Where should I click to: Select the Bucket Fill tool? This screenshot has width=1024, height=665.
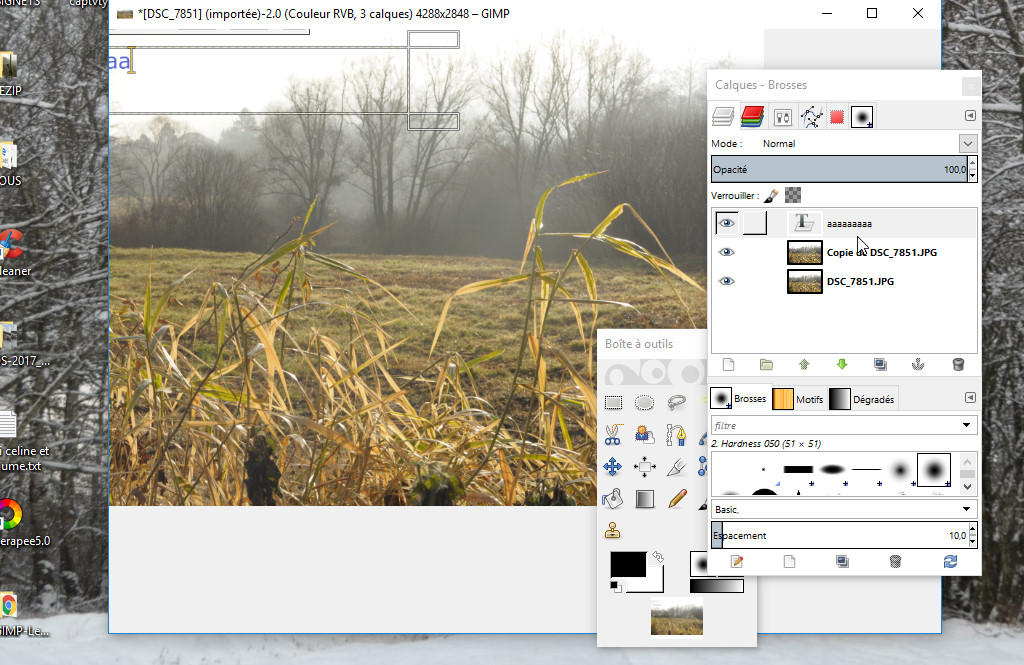click(613, 499)
